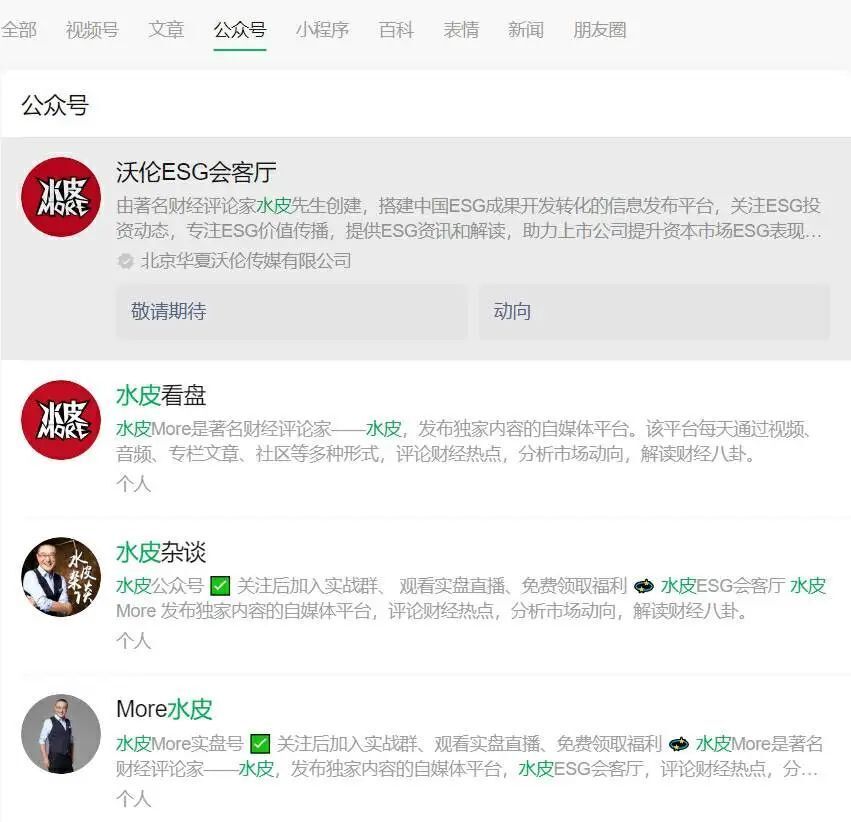
Task: Open the 朋友圈 tab
Action: tap(600, 30)
